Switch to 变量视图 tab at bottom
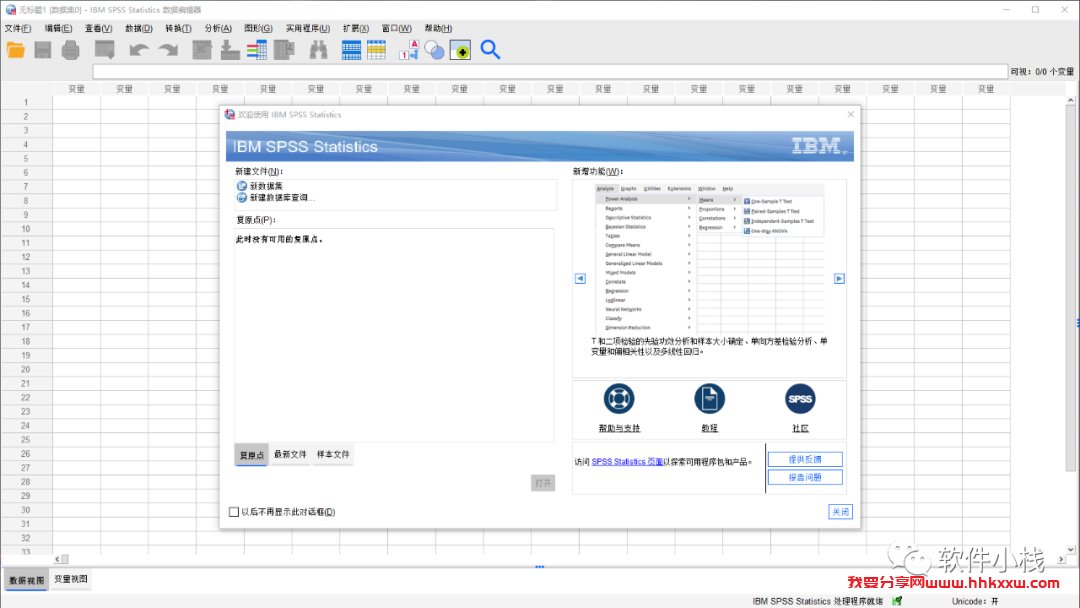 [71, 579]
